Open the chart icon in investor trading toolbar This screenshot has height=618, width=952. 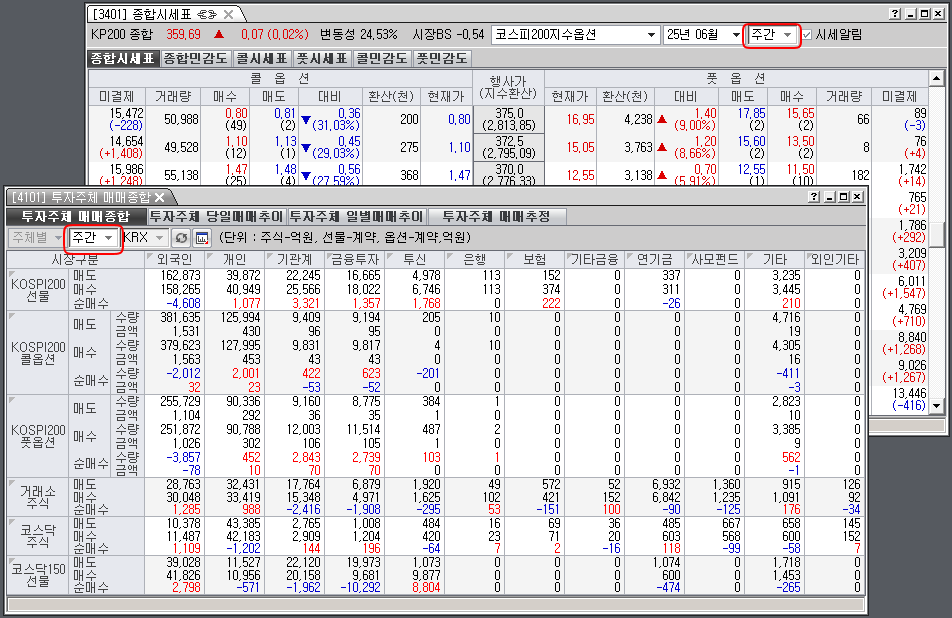201,239
